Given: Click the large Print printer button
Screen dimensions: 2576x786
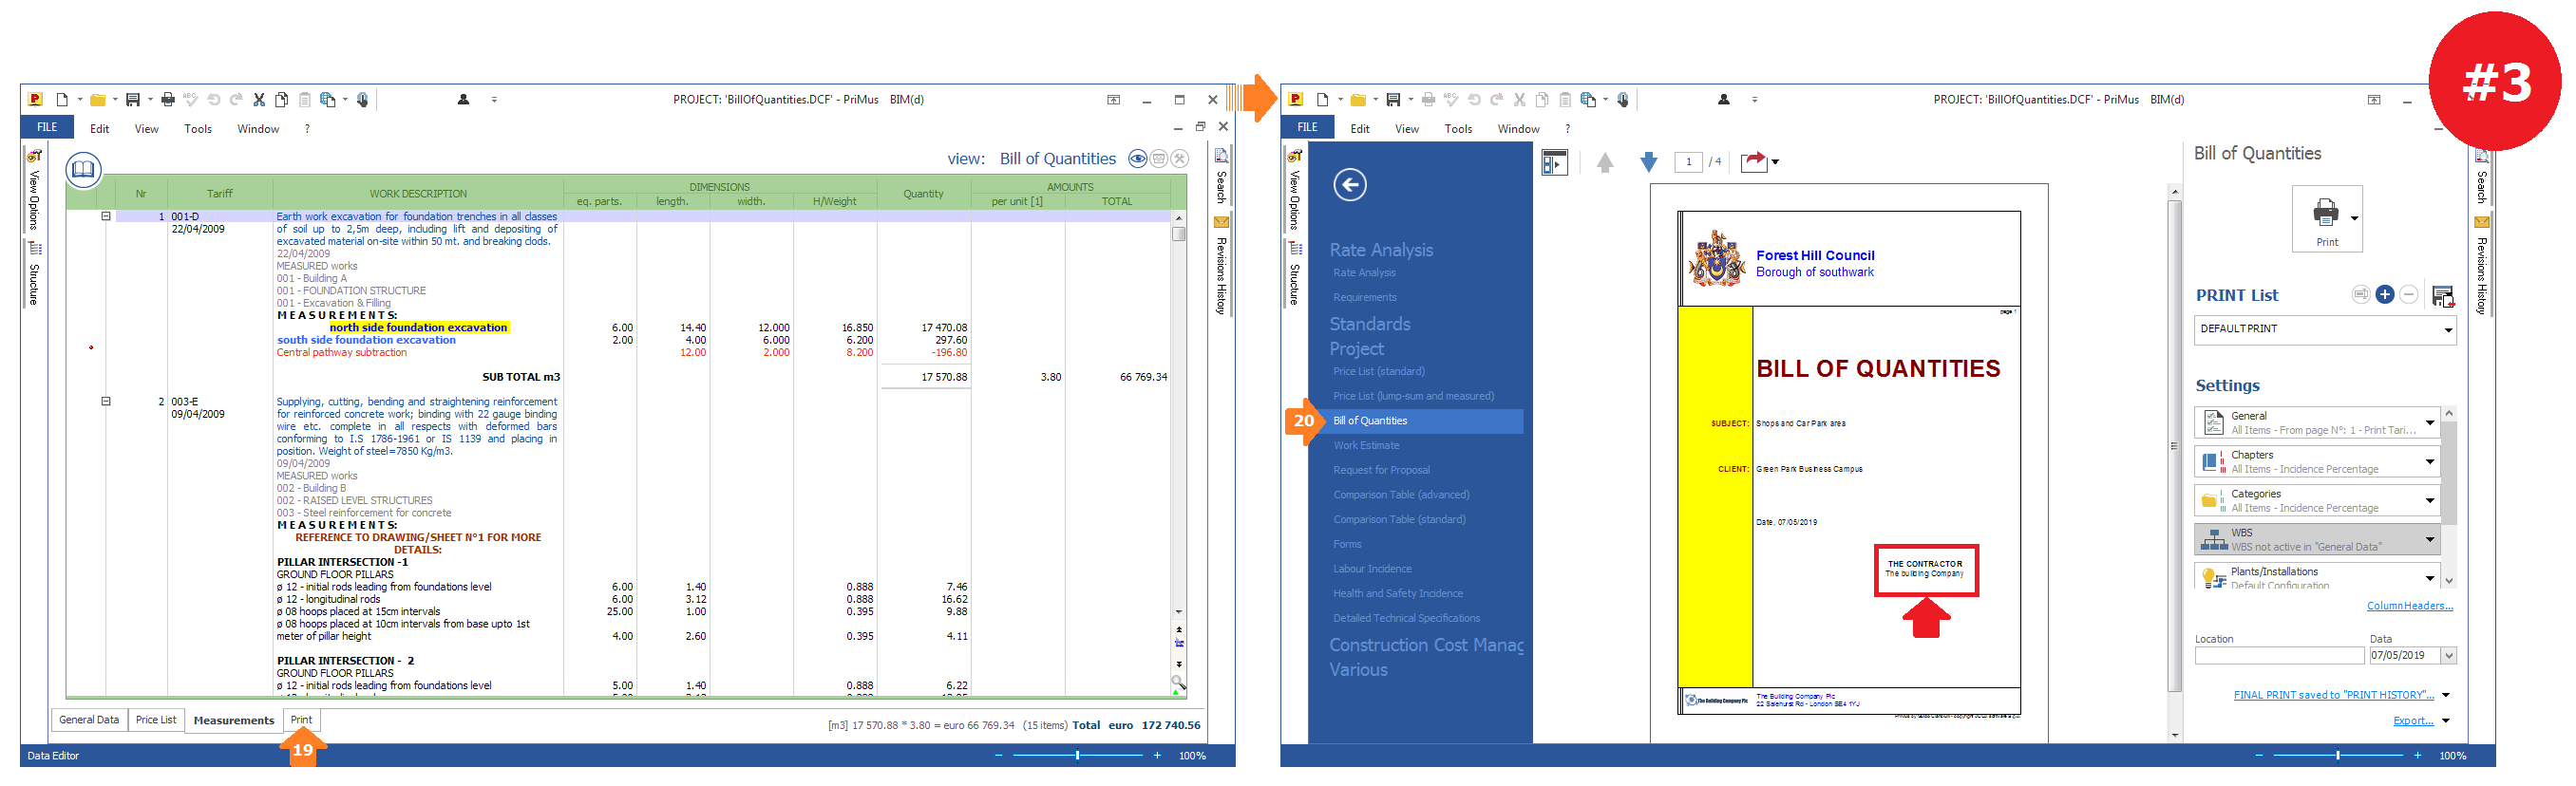Looking at the screenshot, I should pos(2326,218).
